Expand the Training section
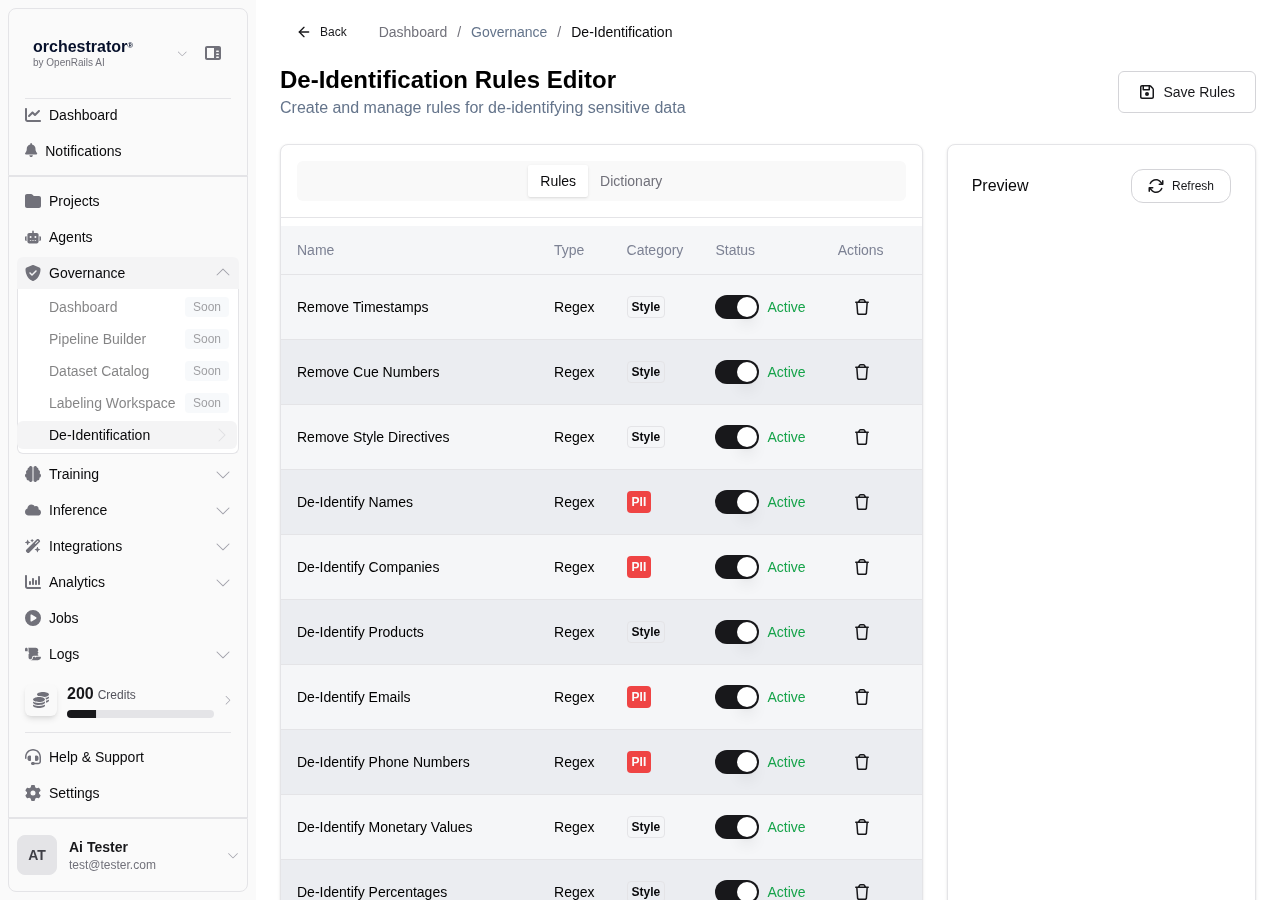 point(223,474)
